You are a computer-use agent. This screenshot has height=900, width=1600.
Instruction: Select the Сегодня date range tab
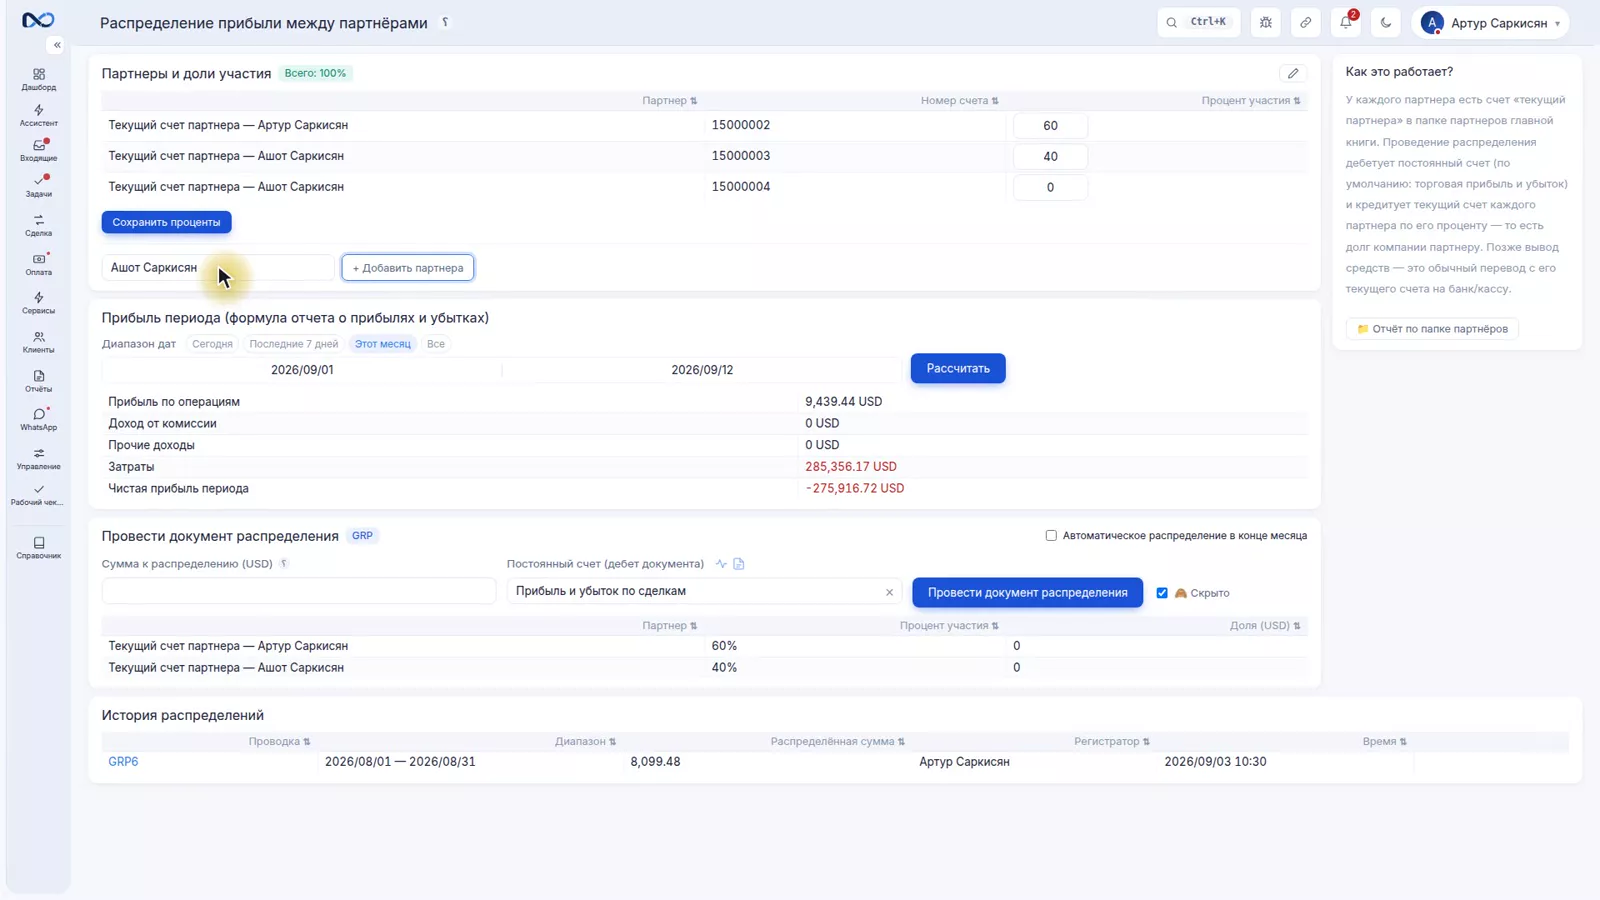pos(212,344)
